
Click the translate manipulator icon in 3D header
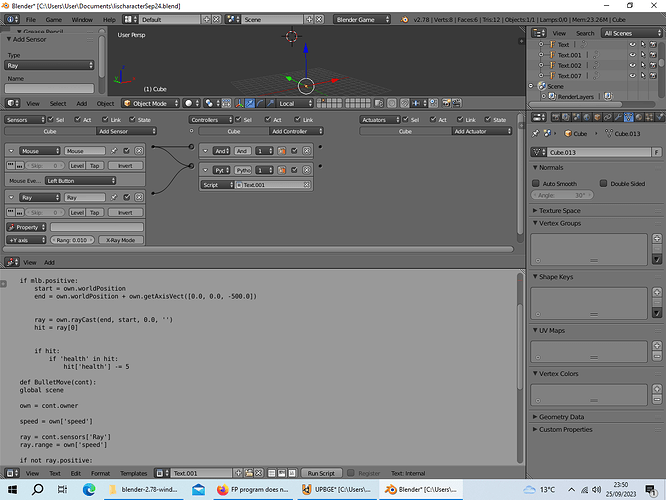(250, 103)
